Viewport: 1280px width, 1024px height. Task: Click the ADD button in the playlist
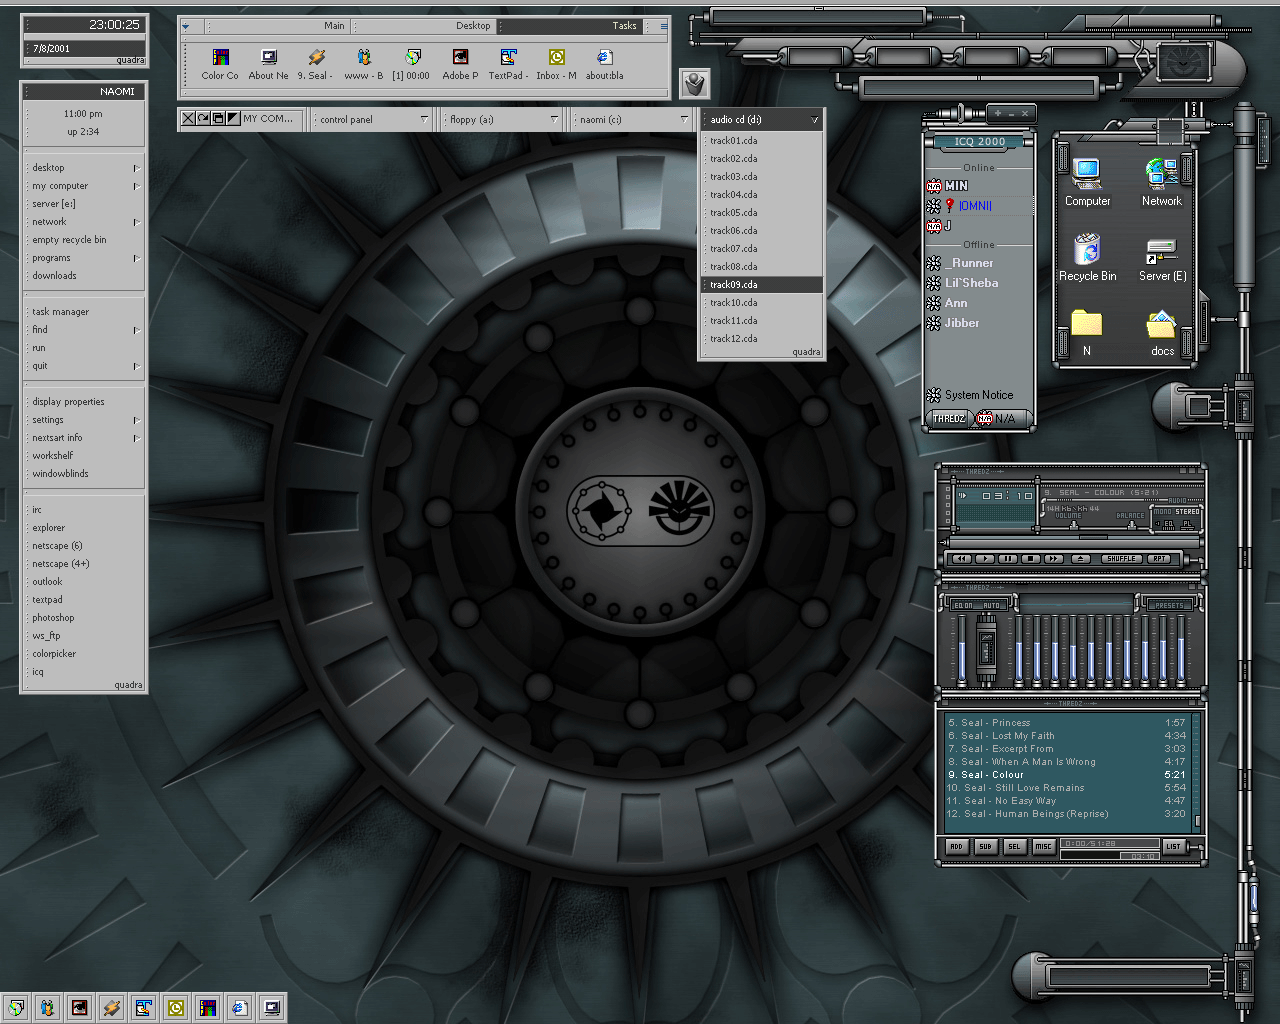pyautogui.click(x=956, y=846)
